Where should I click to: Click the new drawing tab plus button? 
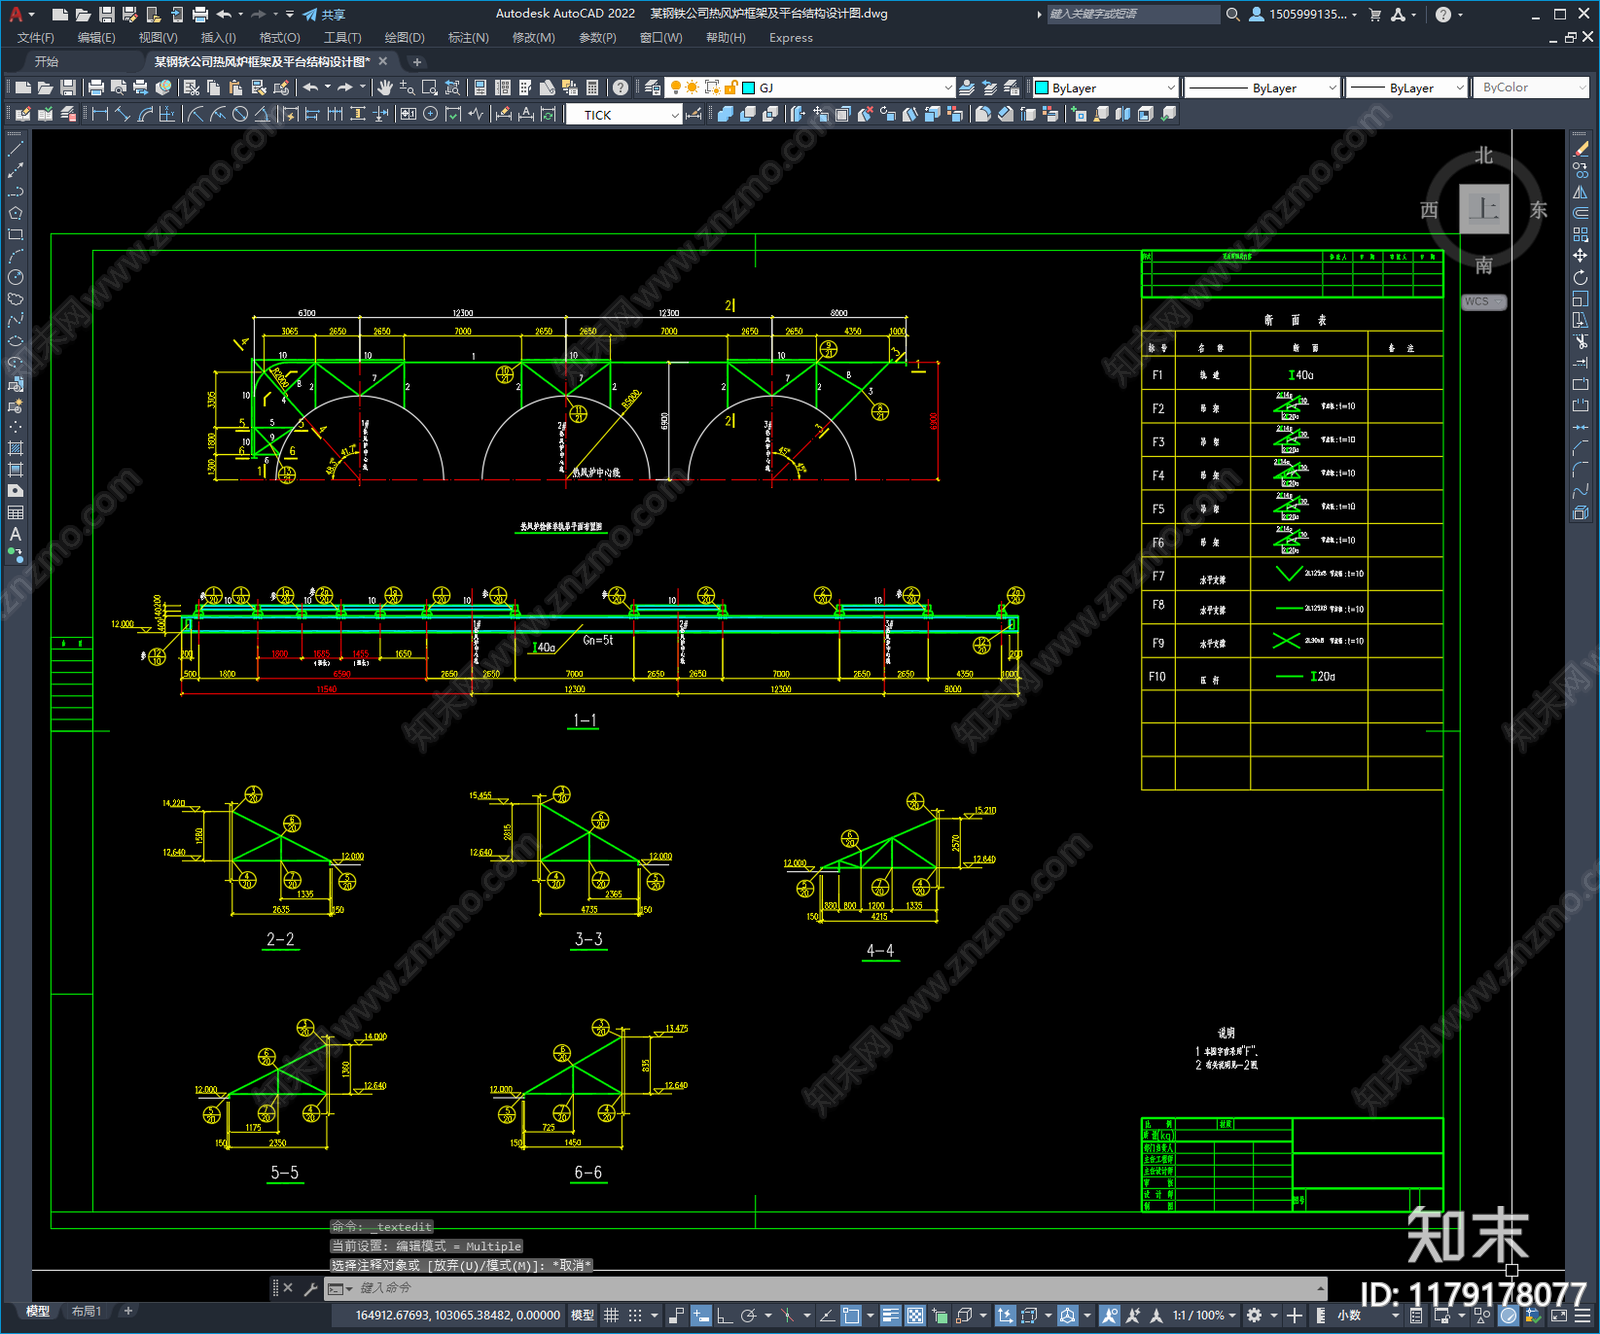point(417,62)
